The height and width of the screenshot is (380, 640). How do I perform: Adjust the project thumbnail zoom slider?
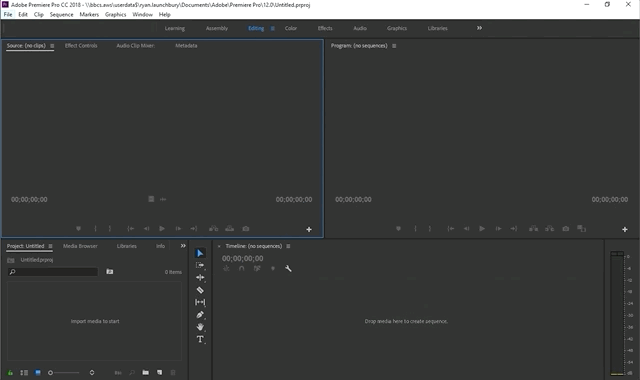(x=64, y=373)
